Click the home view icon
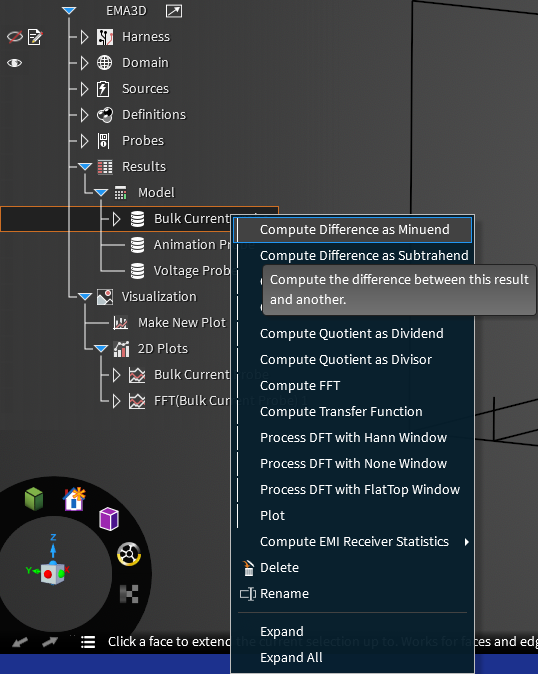The width and height of the screenshot is (538, 674). coord(74,500)
